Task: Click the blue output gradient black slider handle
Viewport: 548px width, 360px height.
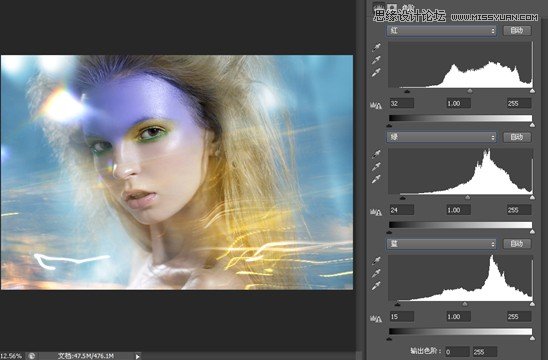Action: [x=390, y=338]
